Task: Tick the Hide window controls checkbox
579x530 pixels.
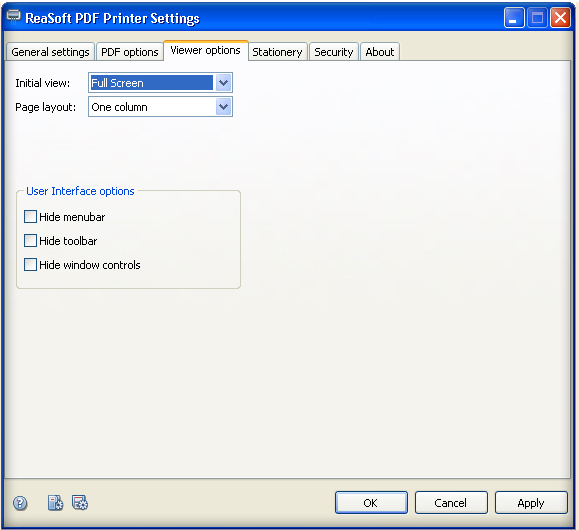Action: point(30,264)
